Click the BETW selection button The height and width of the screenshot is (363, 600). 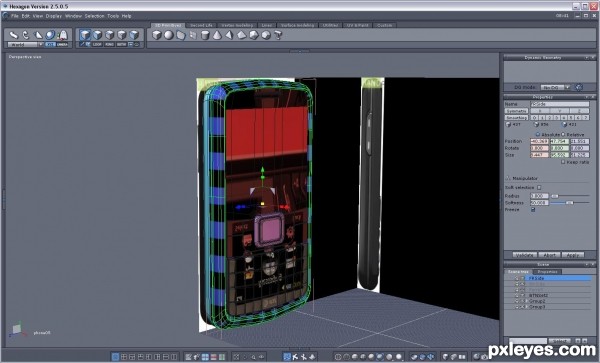[x=121, y=44]
